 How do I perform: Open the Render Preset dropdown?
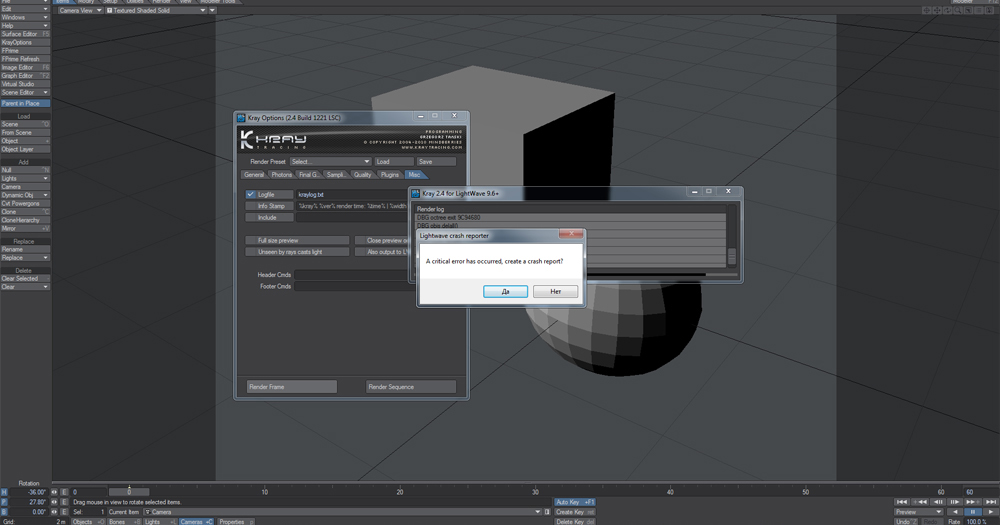click(x=330, y=161)
